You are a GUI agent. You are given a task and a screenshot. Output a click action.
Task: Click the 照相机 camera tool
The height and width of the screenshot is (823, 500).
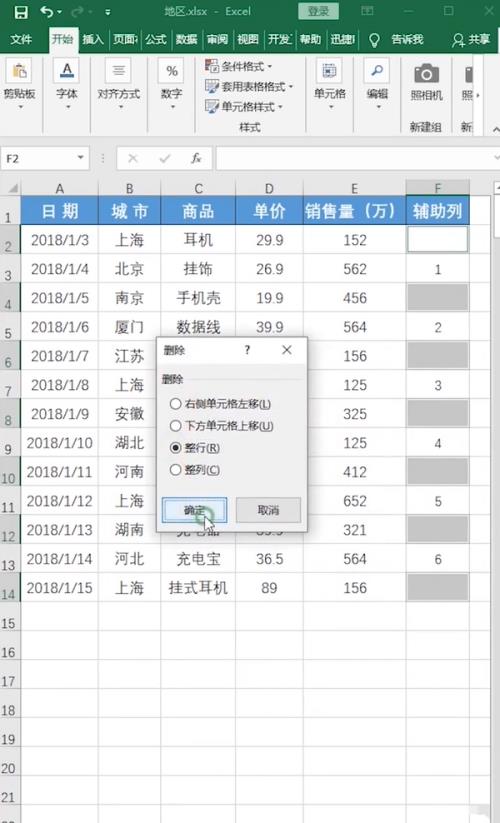(x=426, y=82)
